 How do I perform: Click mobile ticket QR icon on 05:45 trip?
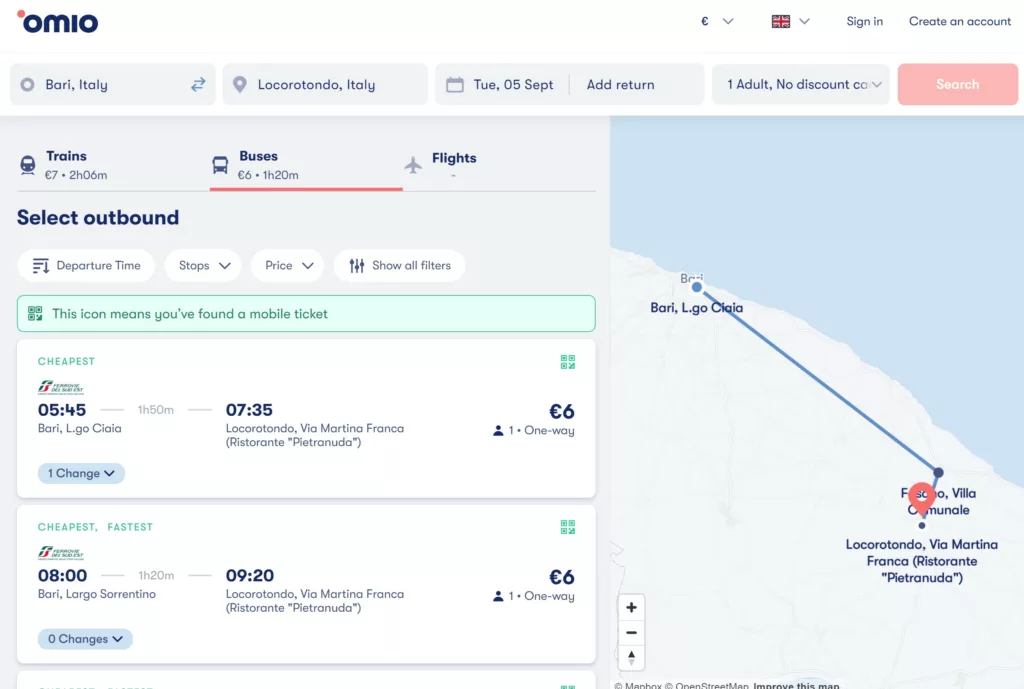pos(568,362)
